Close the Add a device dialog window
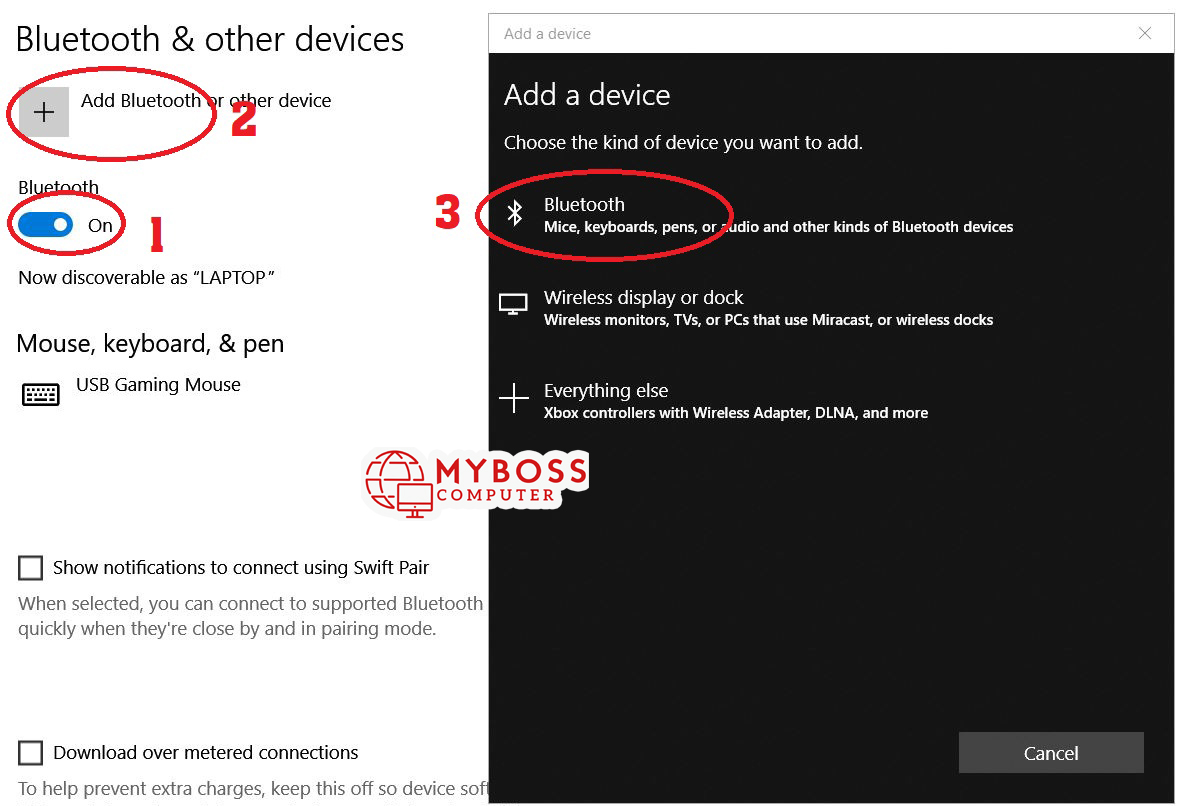This screenshot has height=806, width=1178. coord(1145,33)
